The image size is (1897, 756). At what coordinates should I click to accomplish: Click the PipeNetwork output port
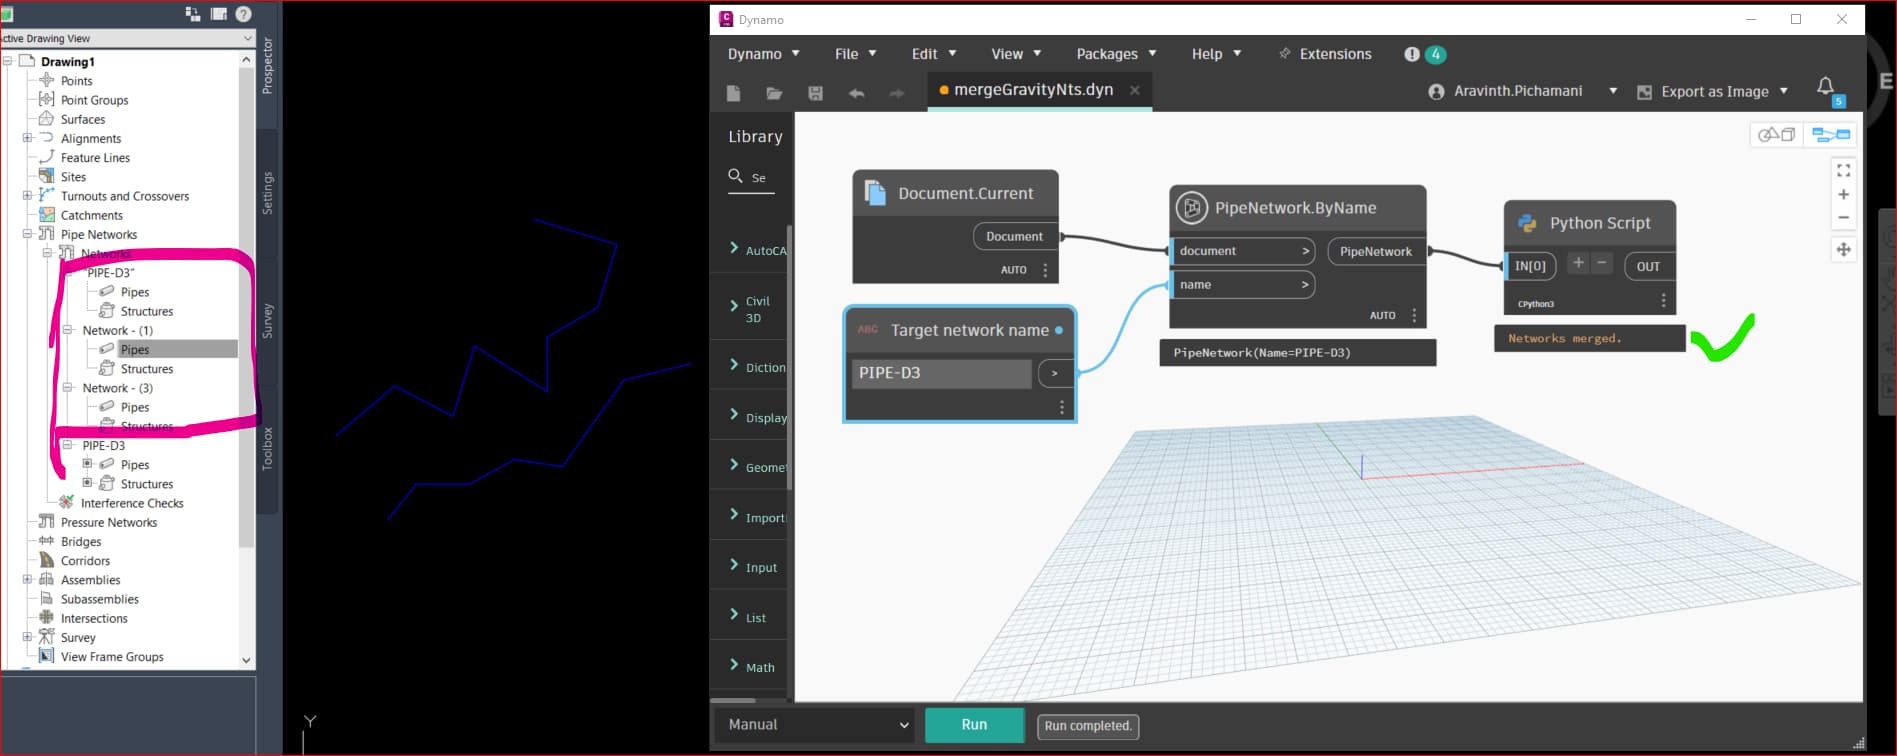click(1376, 252)
